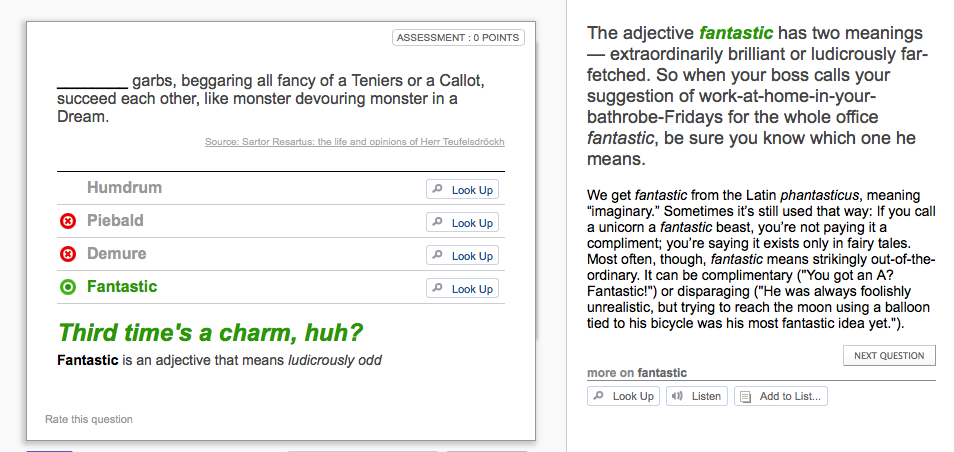The width and height of the screenshot is (954, 452).
Task: Go to the Next Question
Action: 889,355
